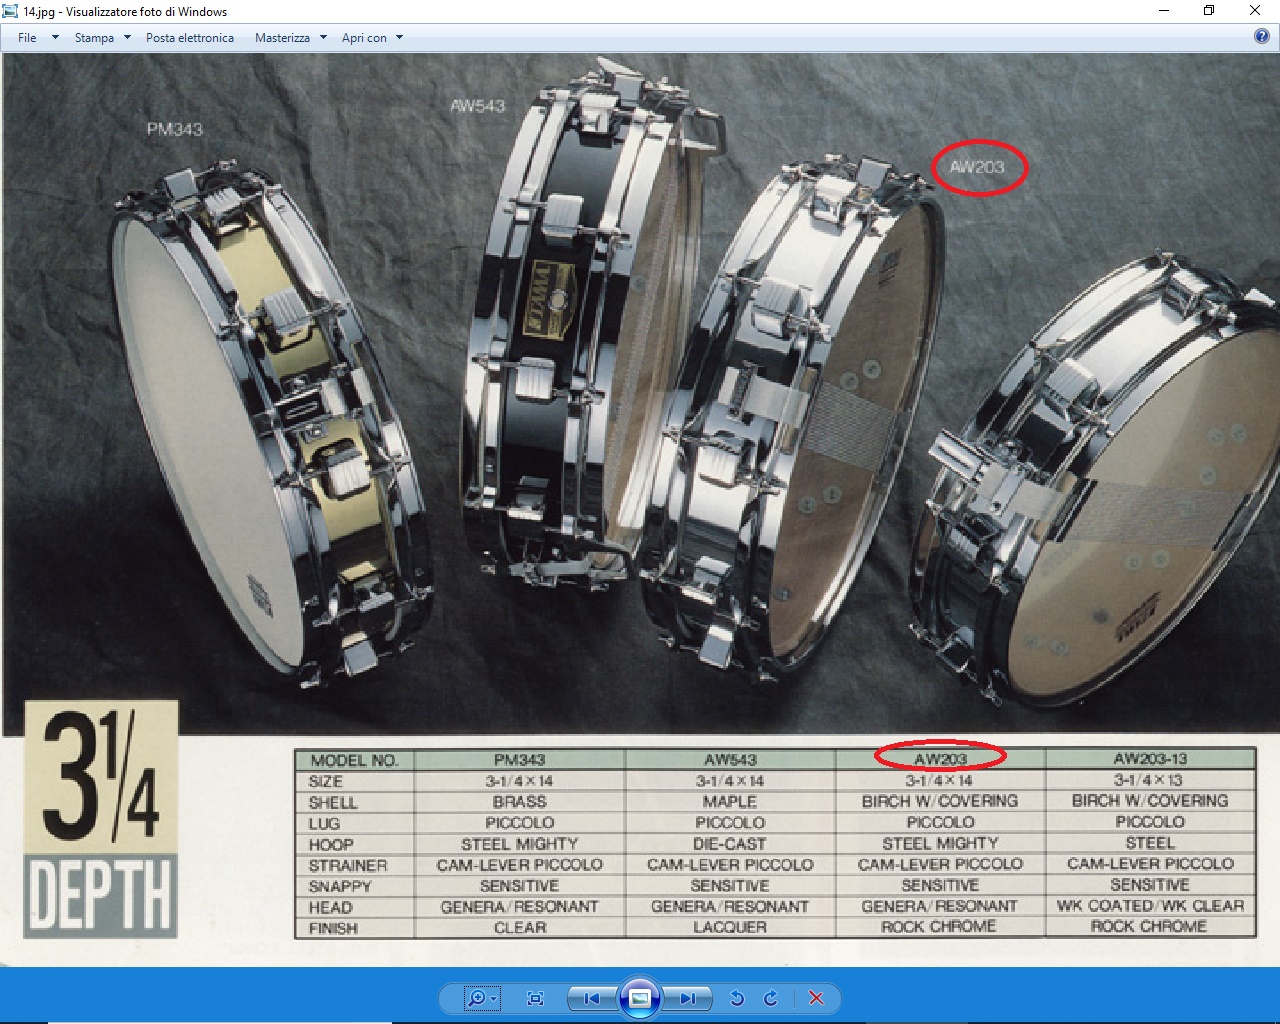This screenshot has width=1280, height=1024.
Task: Click the fit-to-window actual size icon
Action: (x=535, y=998)
